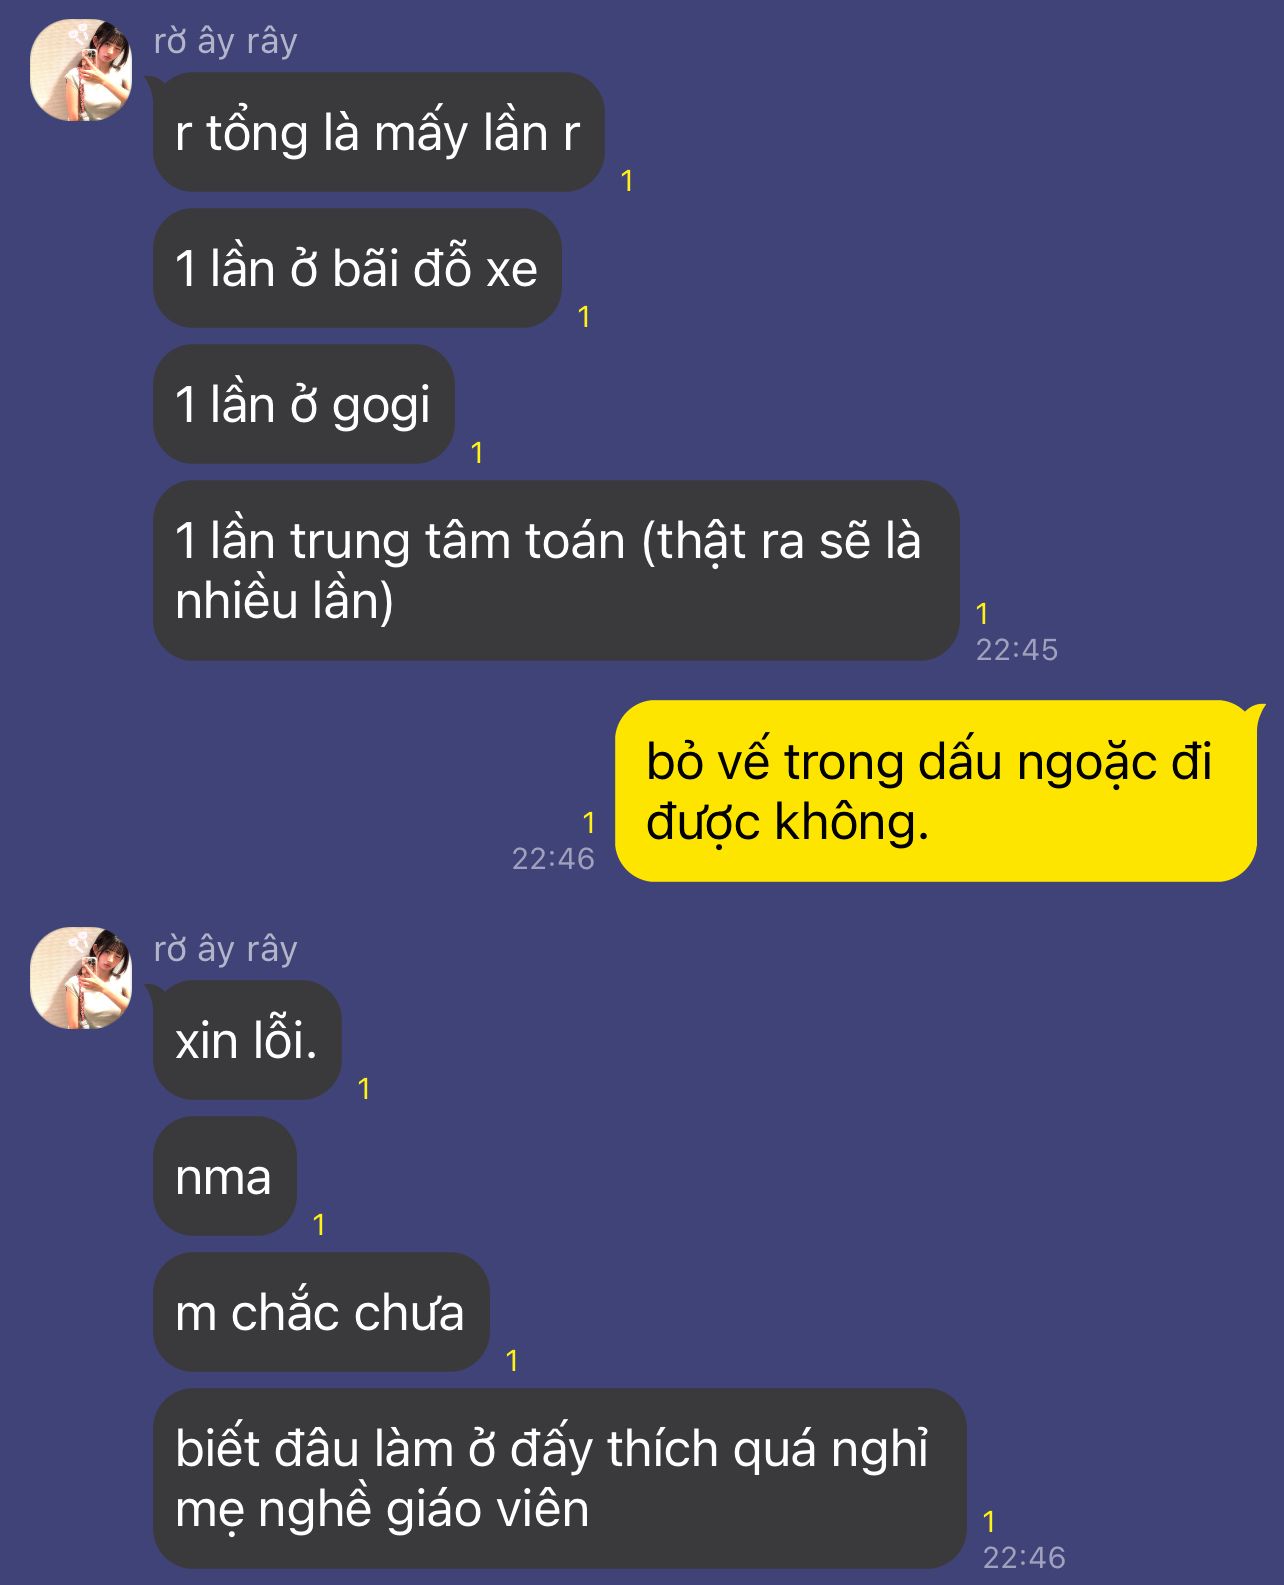The height and width of the screenshot is (1585, 1284).
Task: Select the message "1 lần ở gogi"
Action: [303, 404]
